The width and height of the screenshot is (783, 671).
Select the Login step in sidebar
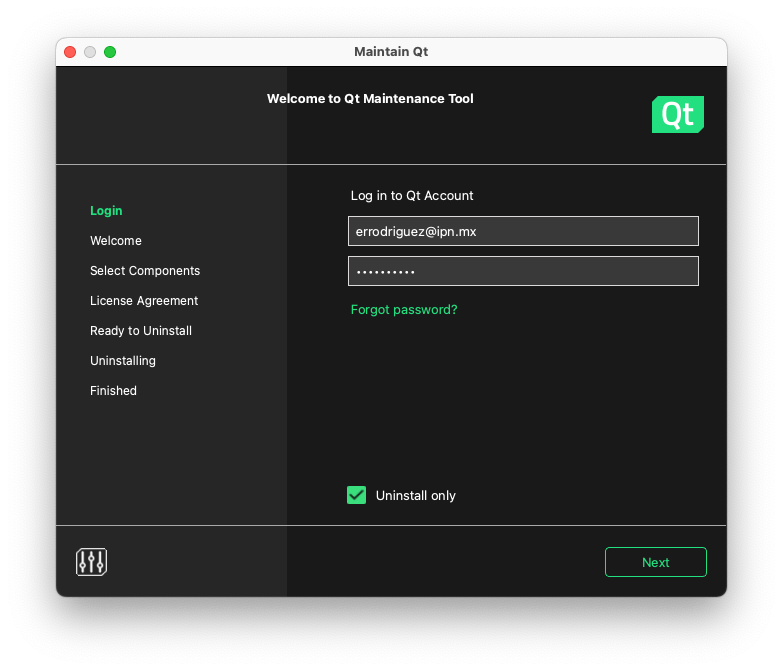click(106, 211)
